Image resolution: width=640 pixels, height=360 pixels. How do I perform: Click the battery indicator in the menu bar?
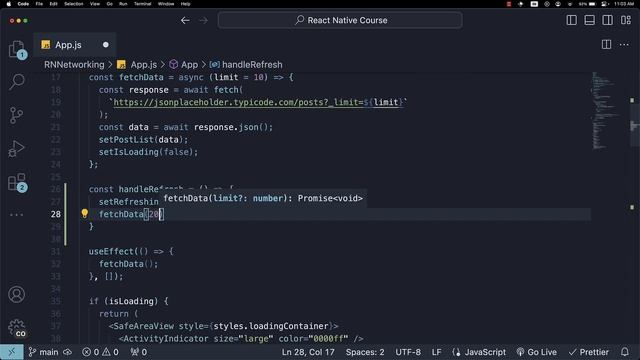[587, 4]
